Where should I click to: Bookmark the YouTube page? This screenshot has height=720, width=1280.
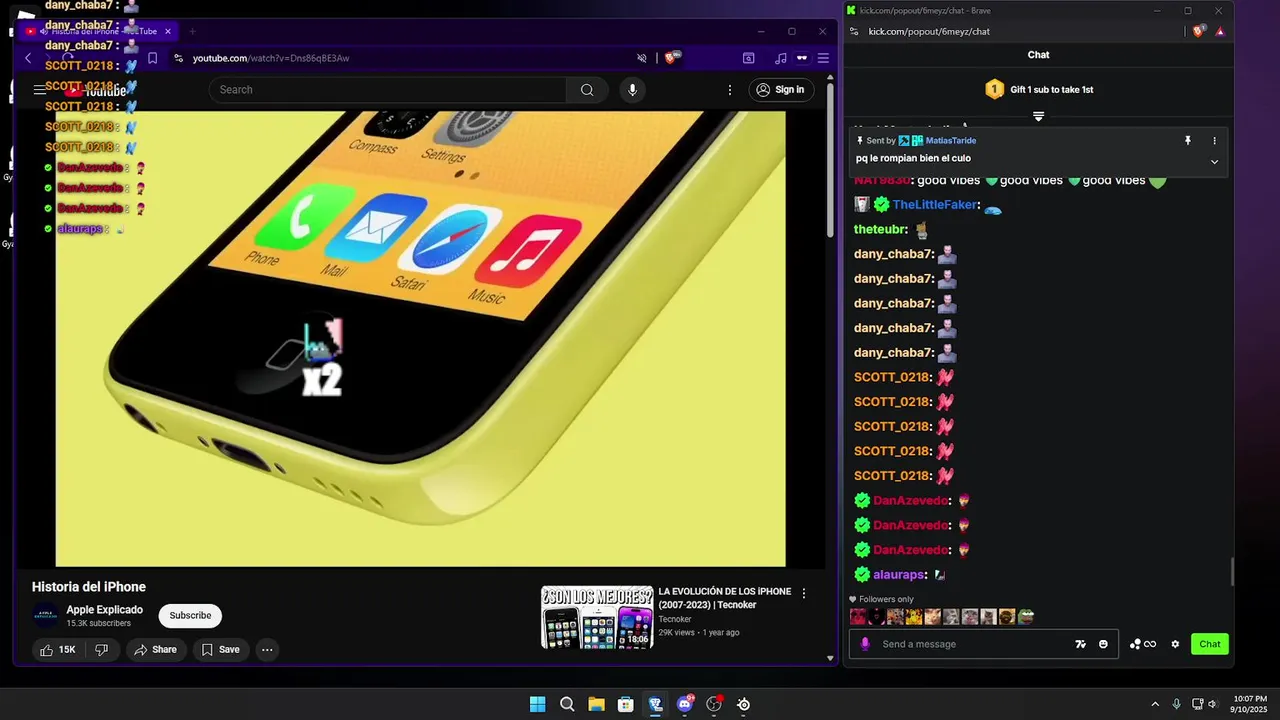tap(152, 58)
